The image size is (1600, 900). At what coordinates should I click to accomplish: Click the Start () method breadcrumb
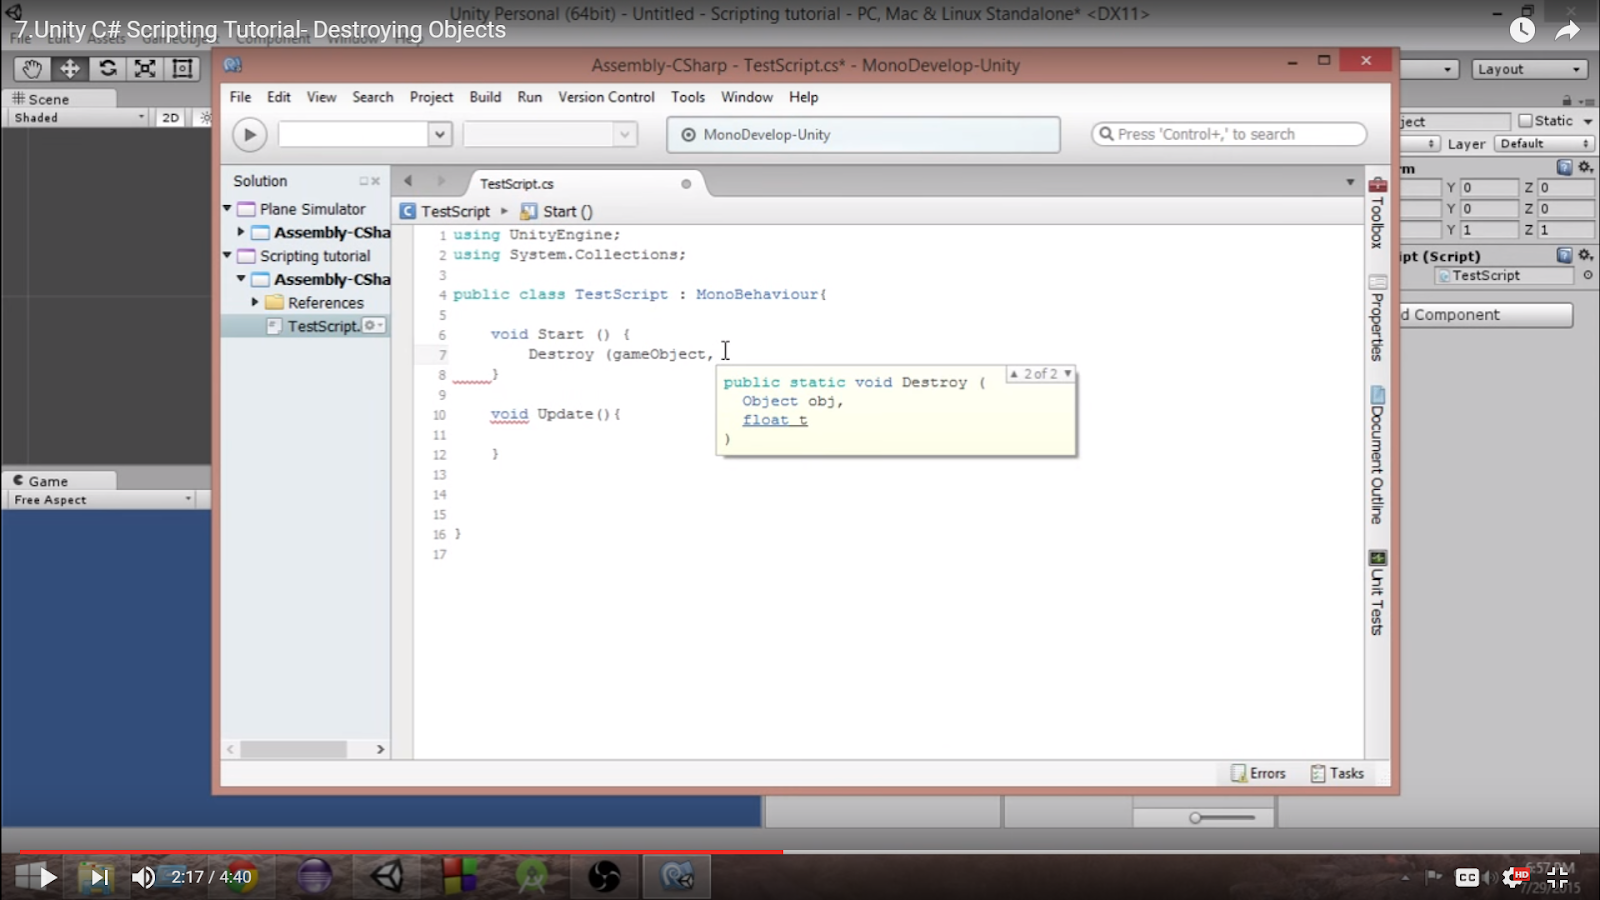coord(557,211)
